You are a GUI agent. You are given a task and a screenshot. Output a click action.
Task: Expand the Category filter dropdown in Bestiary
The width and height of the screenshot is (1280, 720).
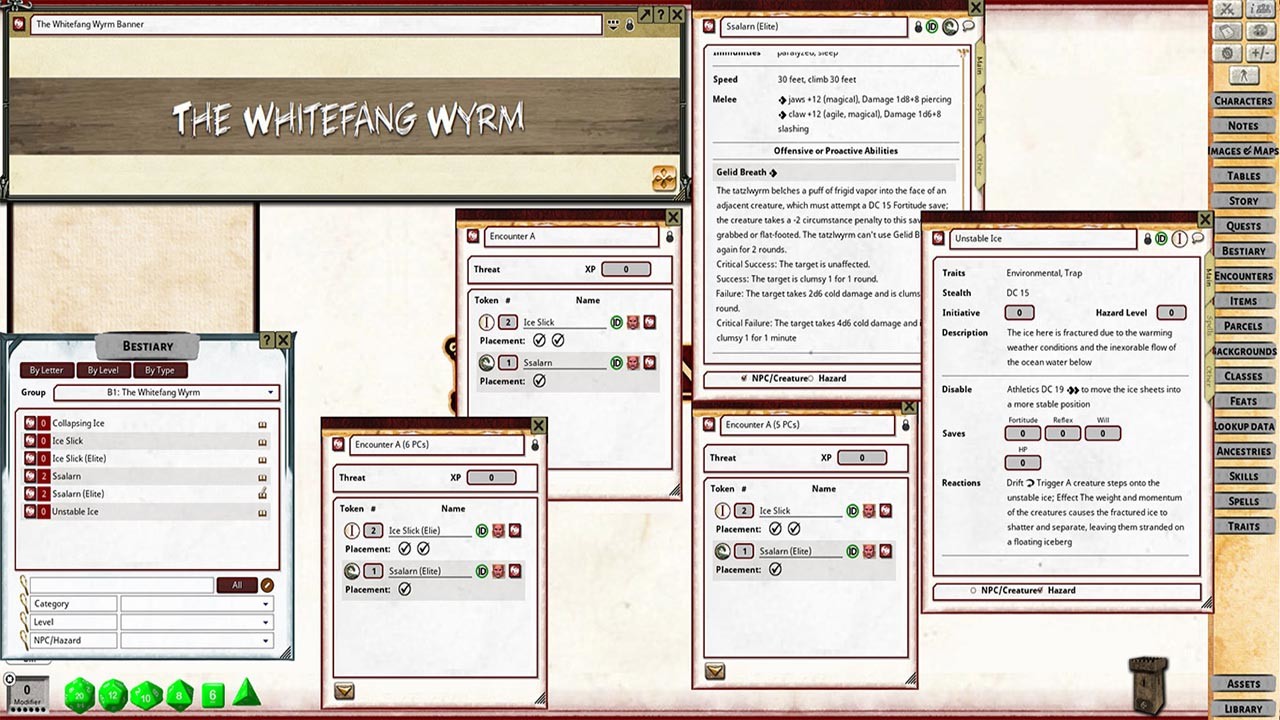click(x=197, y=604)
